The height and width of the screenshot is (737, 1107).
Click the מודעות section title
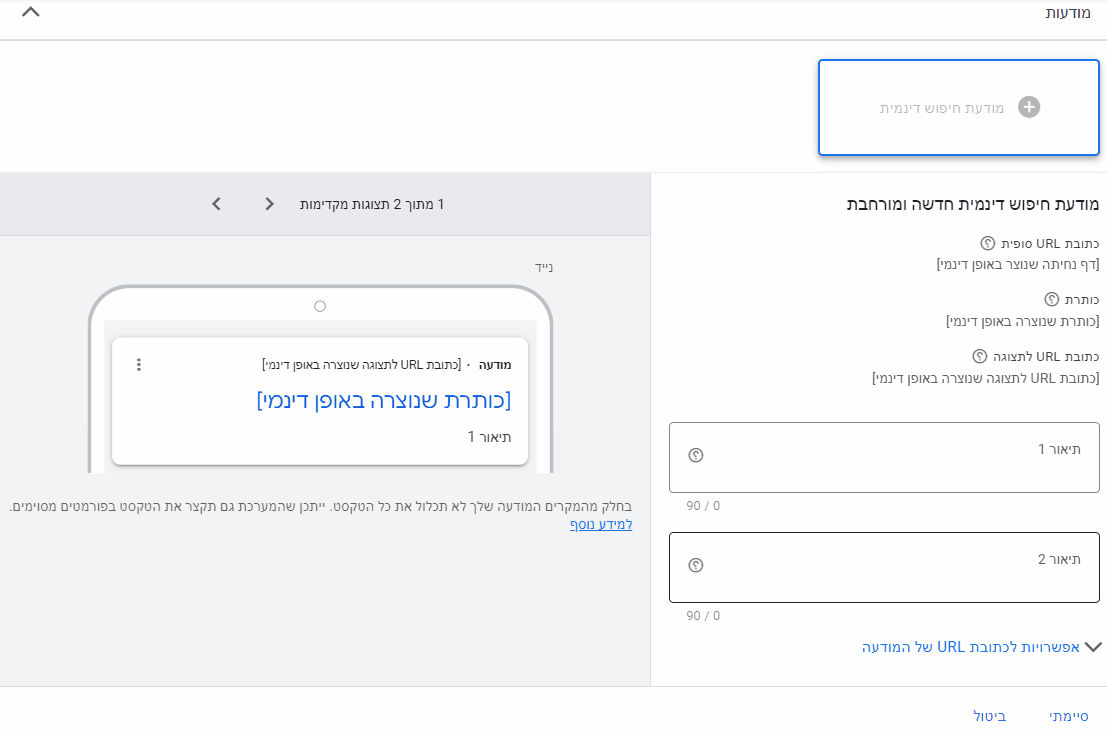1067,13
